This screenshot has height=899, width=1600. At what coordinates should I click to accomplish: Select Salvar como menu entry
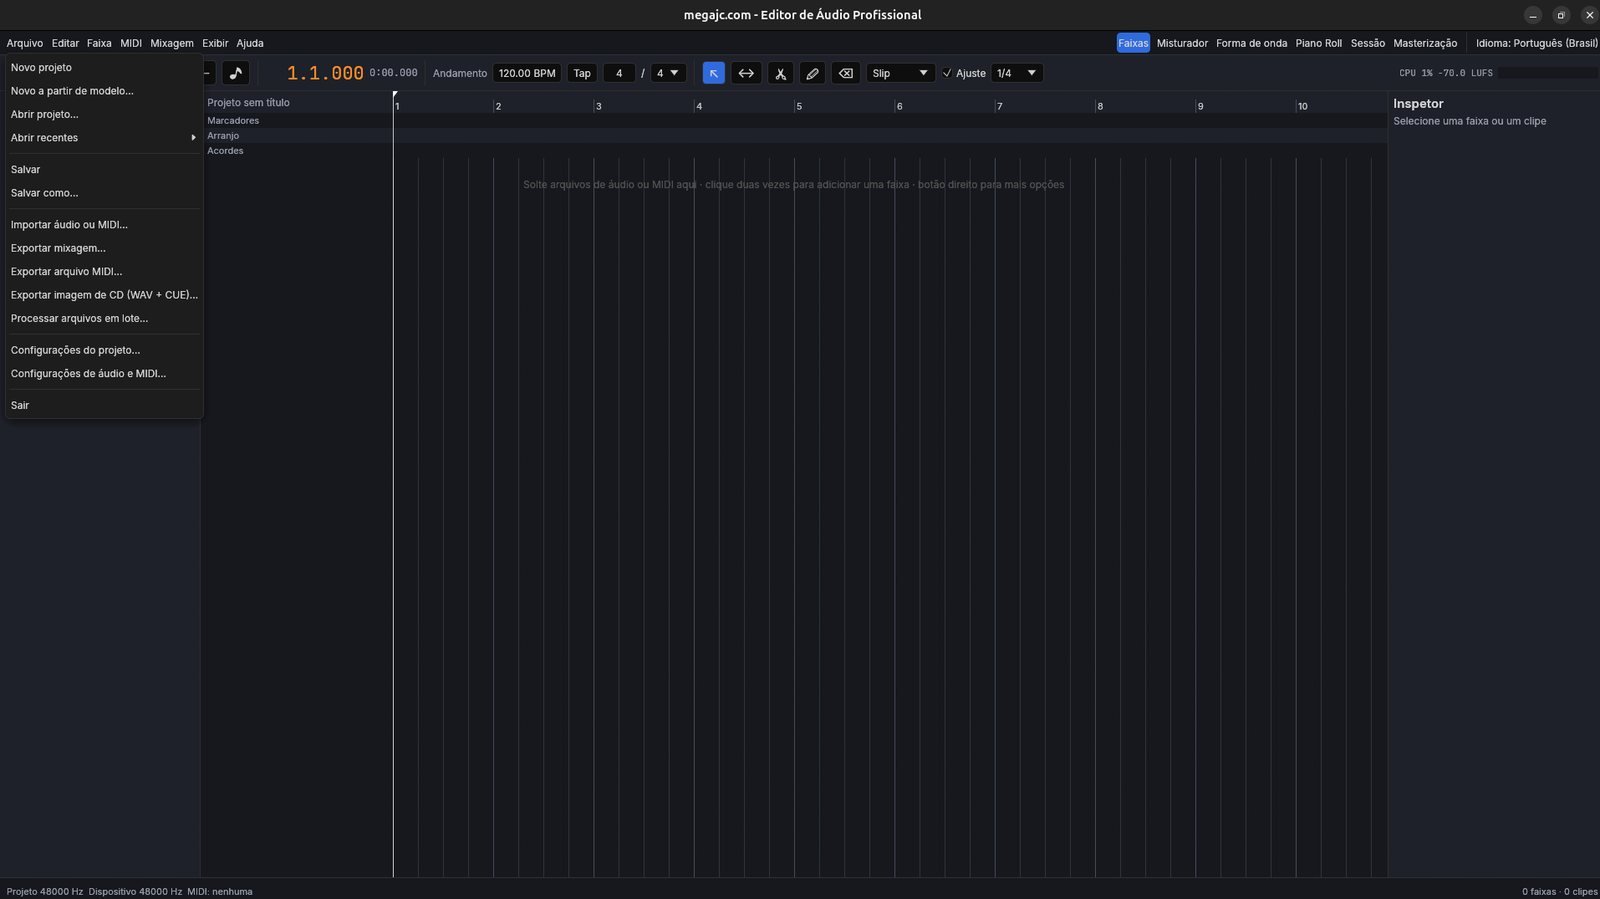pyautogui.click(x=104, y=193)
